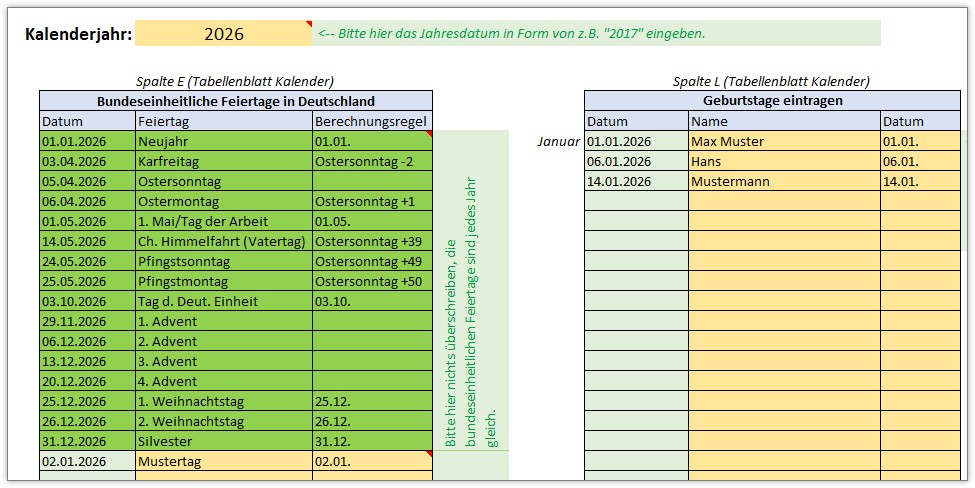975x488 pixels.
Task: Click the 'Ch. Himmelfahrt (Vatertag)' cell
Action: tap(223, 241)
